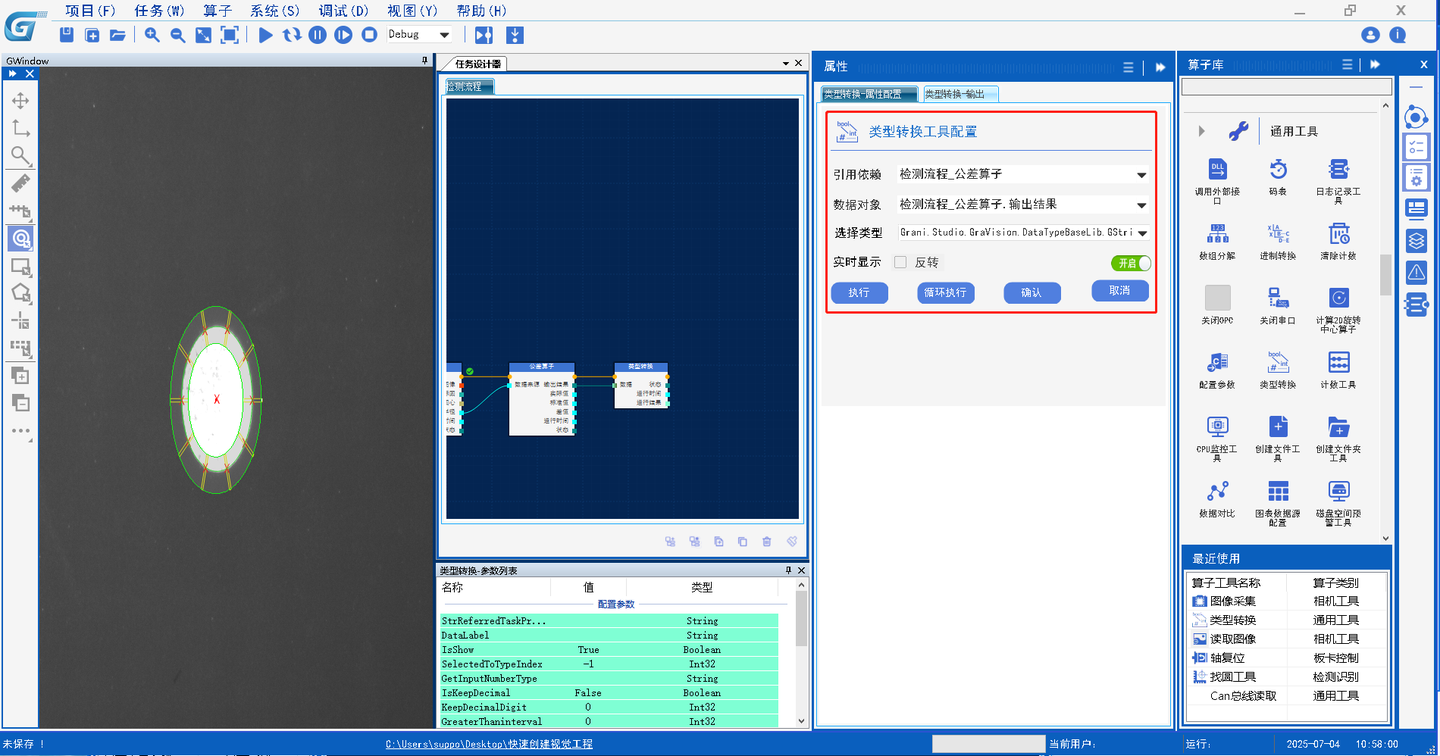Select the ruler measurement tool
Viewport: 1440px width, 756px height.
click(20, 184)
